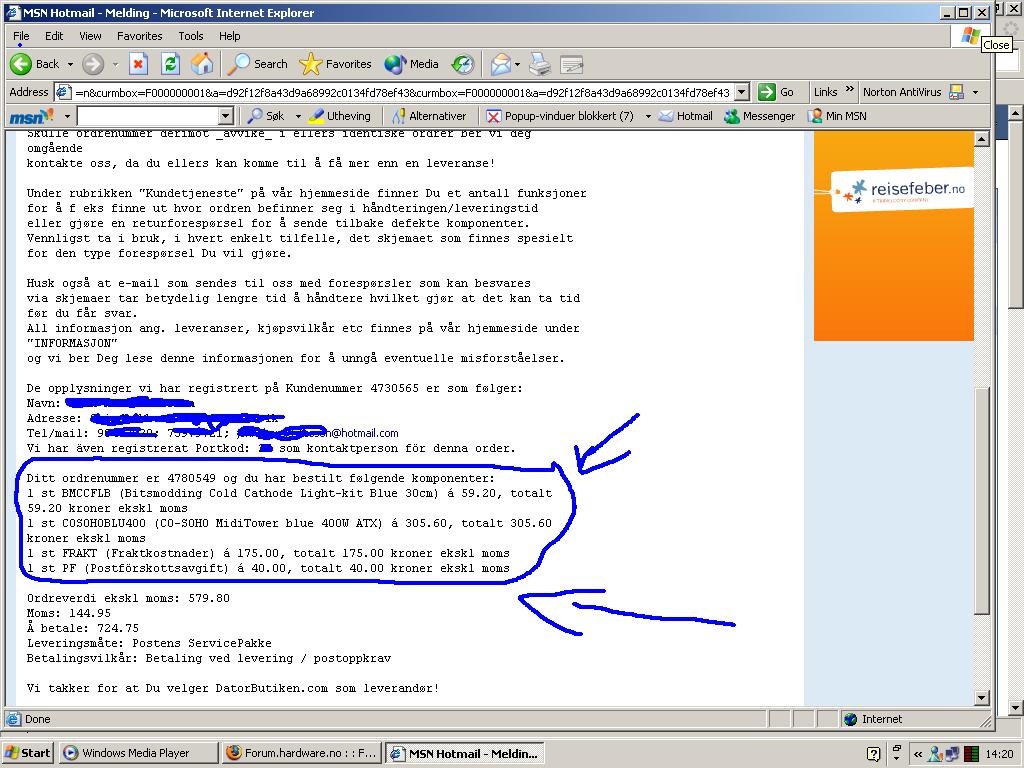Go to the Home page icon
Image resolution: width=1024 pixels, height=768 pixels.
[202, 64]
